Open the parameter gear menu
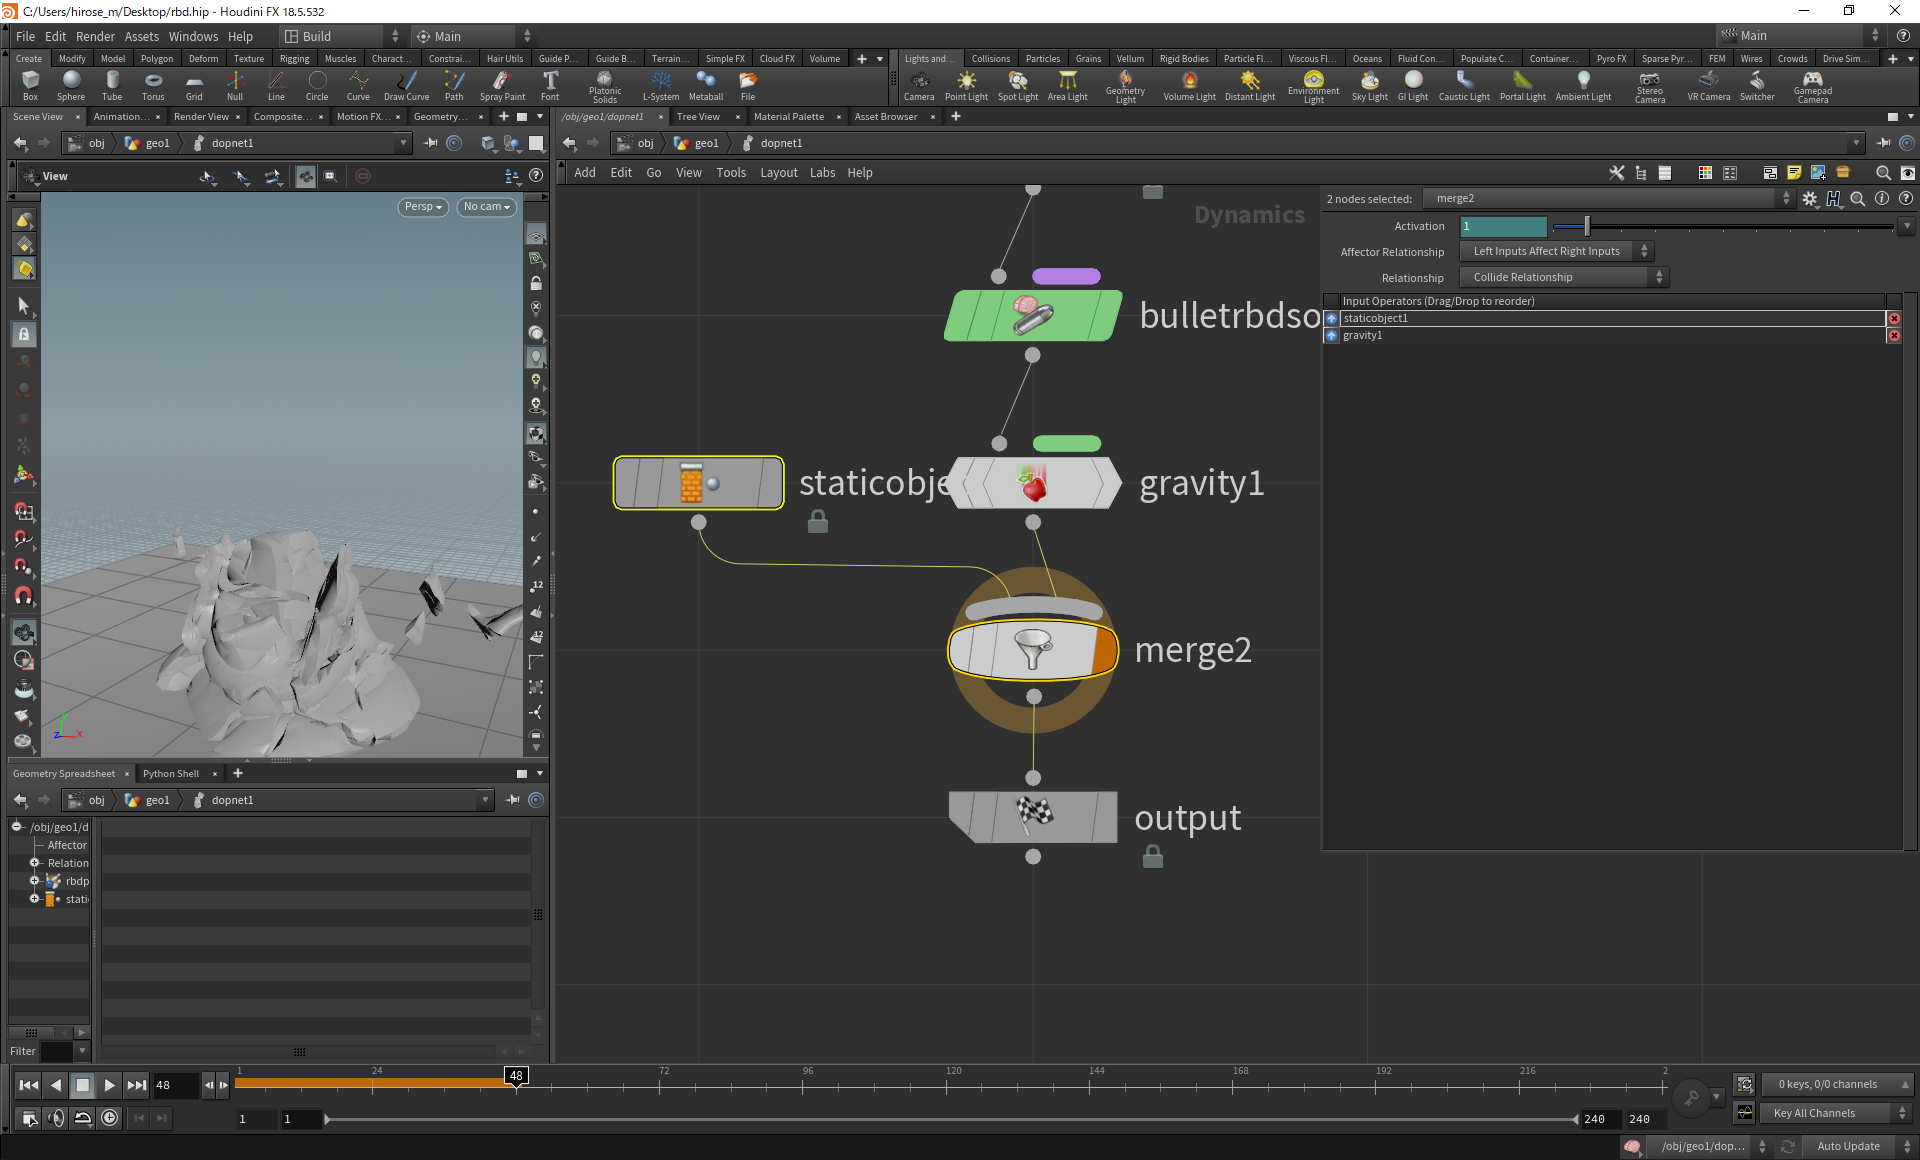Screen dimensions: 1920x1160 tap(1810, 199)
